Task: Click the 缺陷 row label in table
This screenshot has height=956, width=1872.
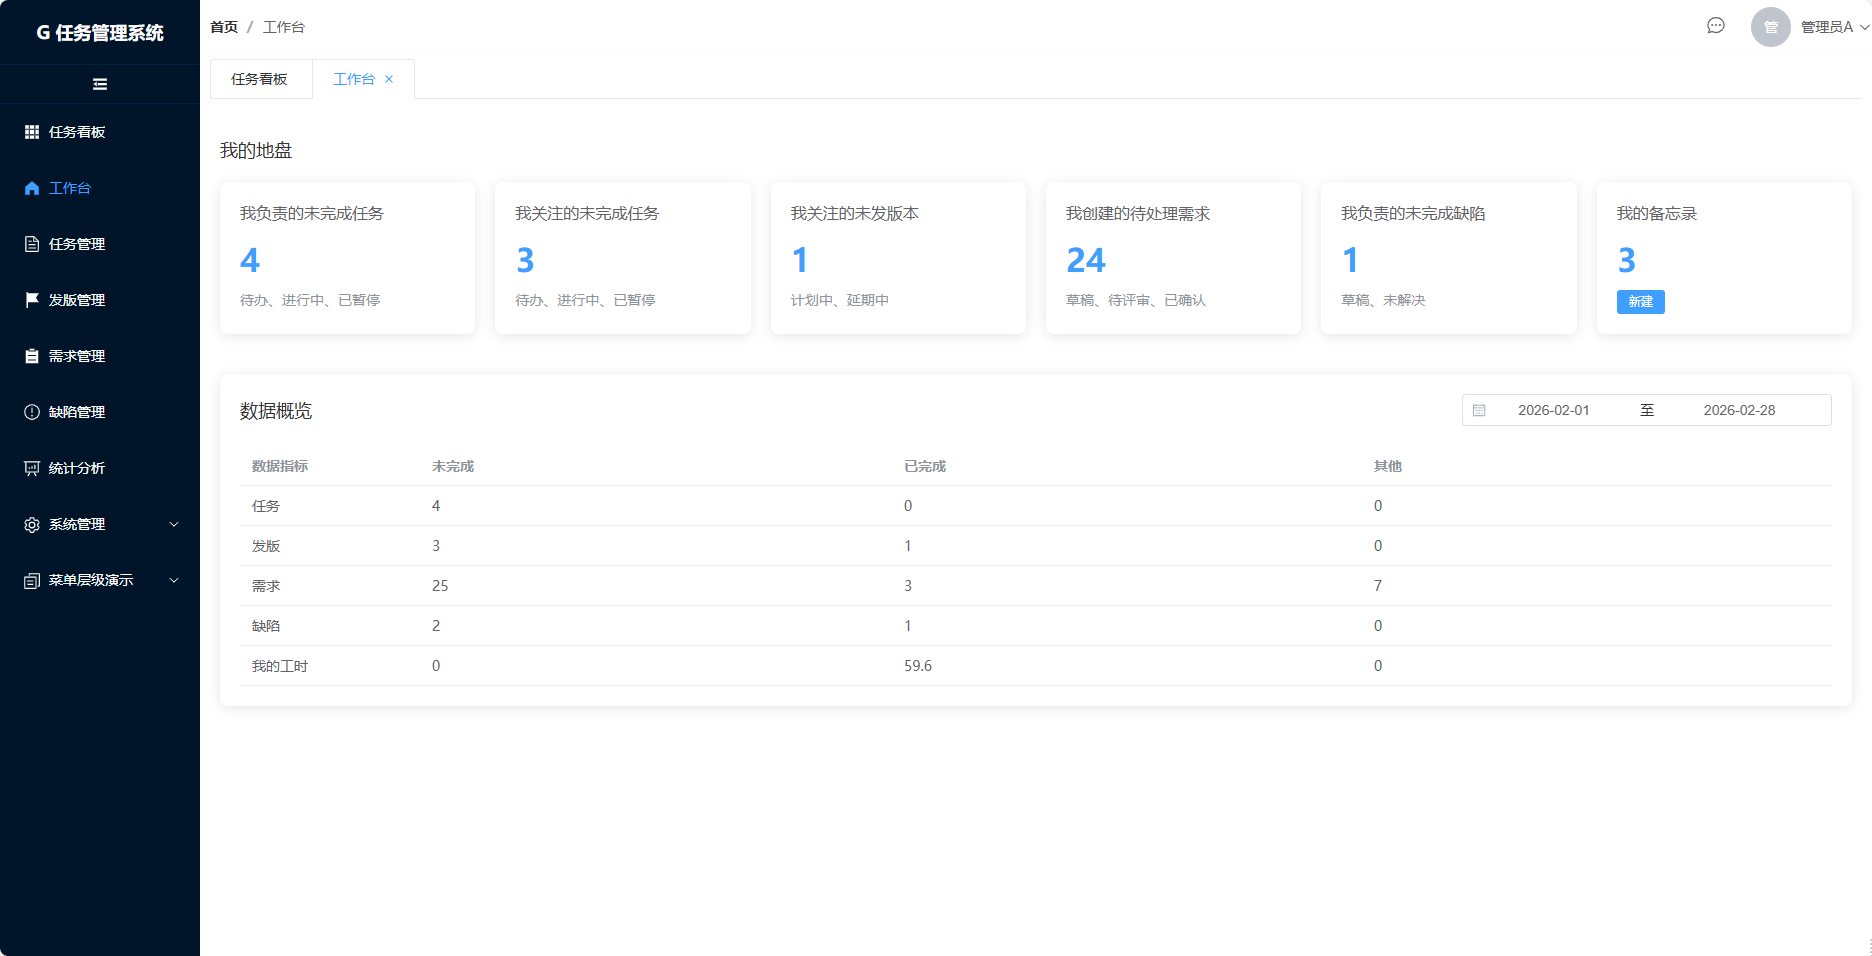Action: click(x=266, y=626)
